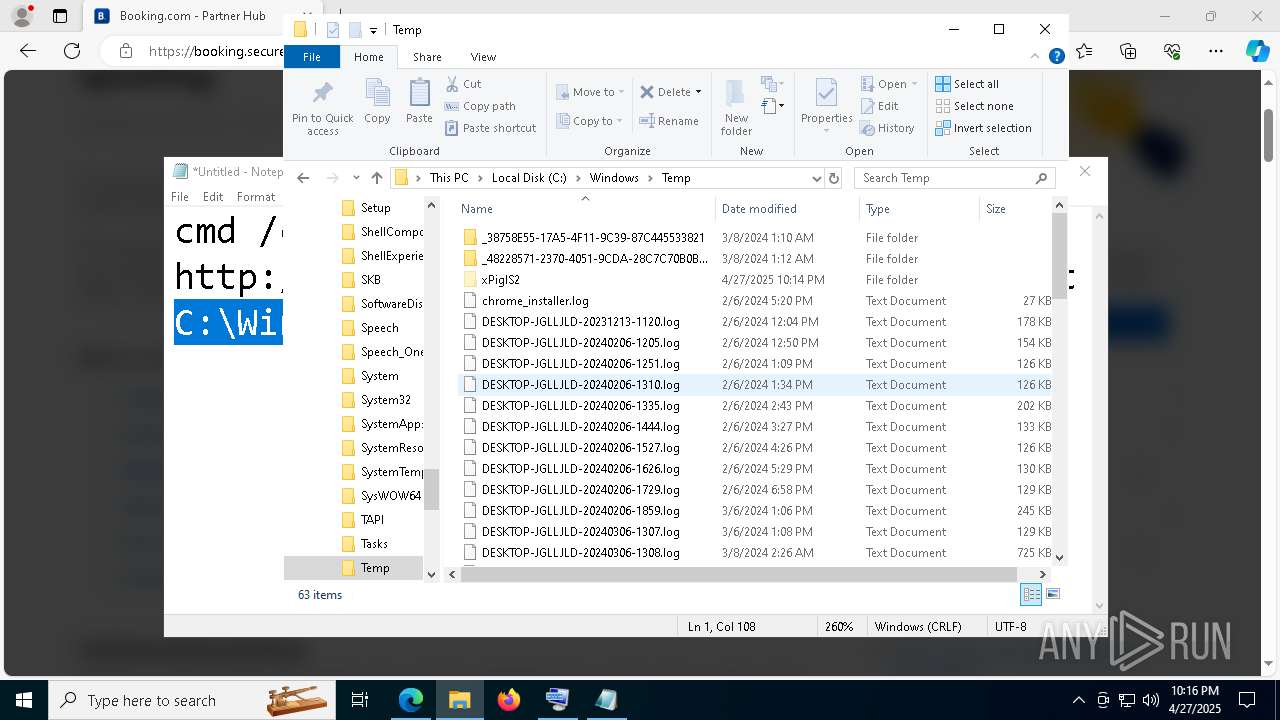Click the file list vertical scrollbar
1280x720 pixels.
(1059, 254)
